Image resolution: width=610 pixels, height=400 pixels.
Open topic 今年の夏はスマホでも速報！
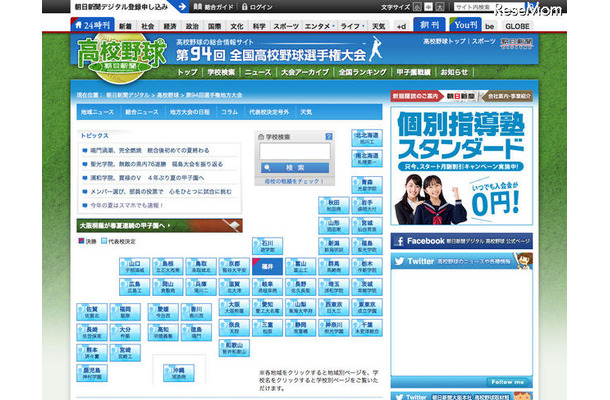coord(127,205)
